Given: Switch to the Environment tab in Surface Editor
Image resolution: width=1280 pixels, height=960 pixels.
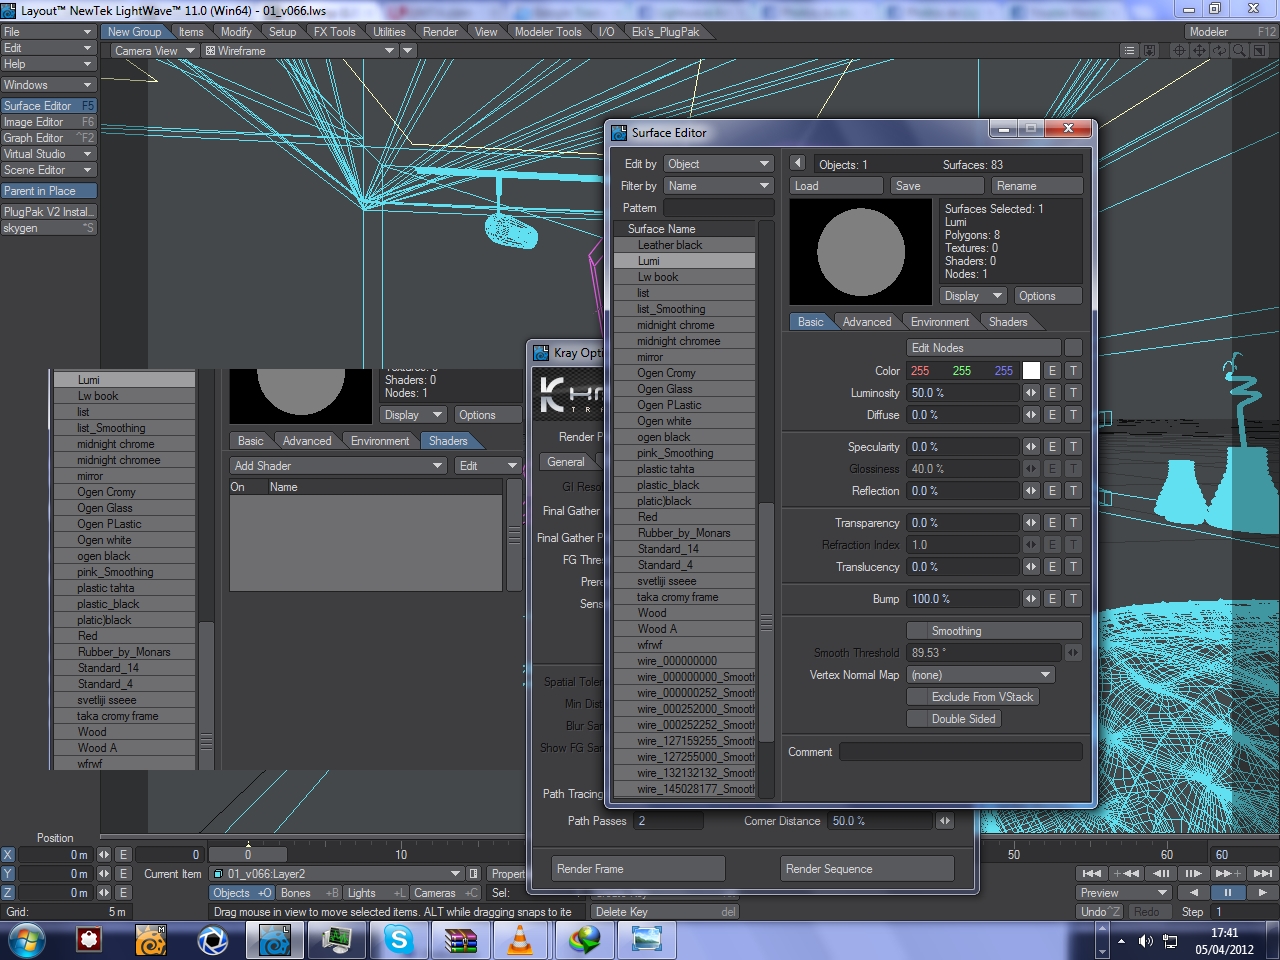Looking at the screenshot, I should 939,322.
